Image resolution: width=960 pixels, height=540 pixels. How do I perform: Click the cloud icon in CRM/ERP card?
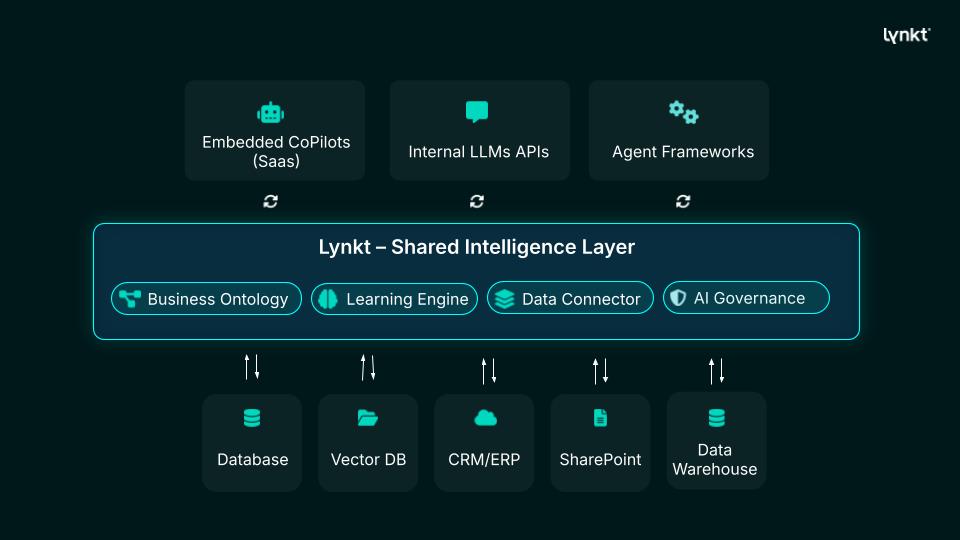[x=486, y=418]
